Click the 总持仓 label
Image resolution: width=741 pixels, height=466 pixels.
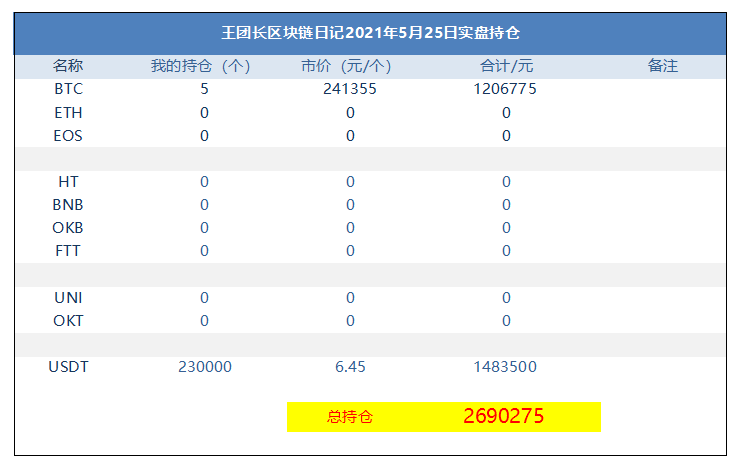(350, 417)
